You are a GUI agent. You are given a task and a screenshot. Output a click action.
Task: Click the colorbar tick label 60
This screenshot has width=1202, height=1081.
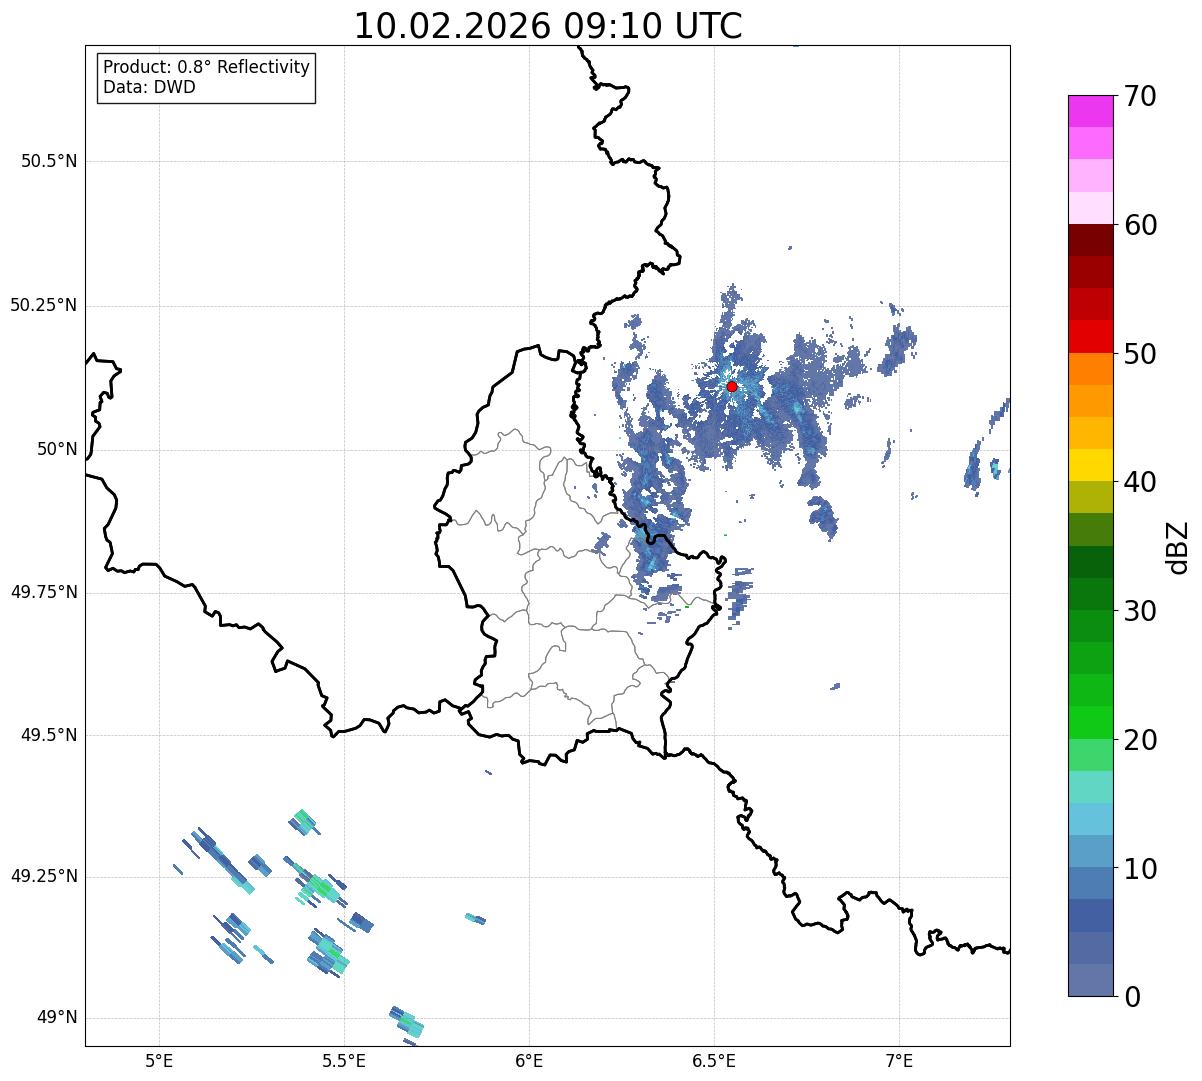(x=1140, y=226)
